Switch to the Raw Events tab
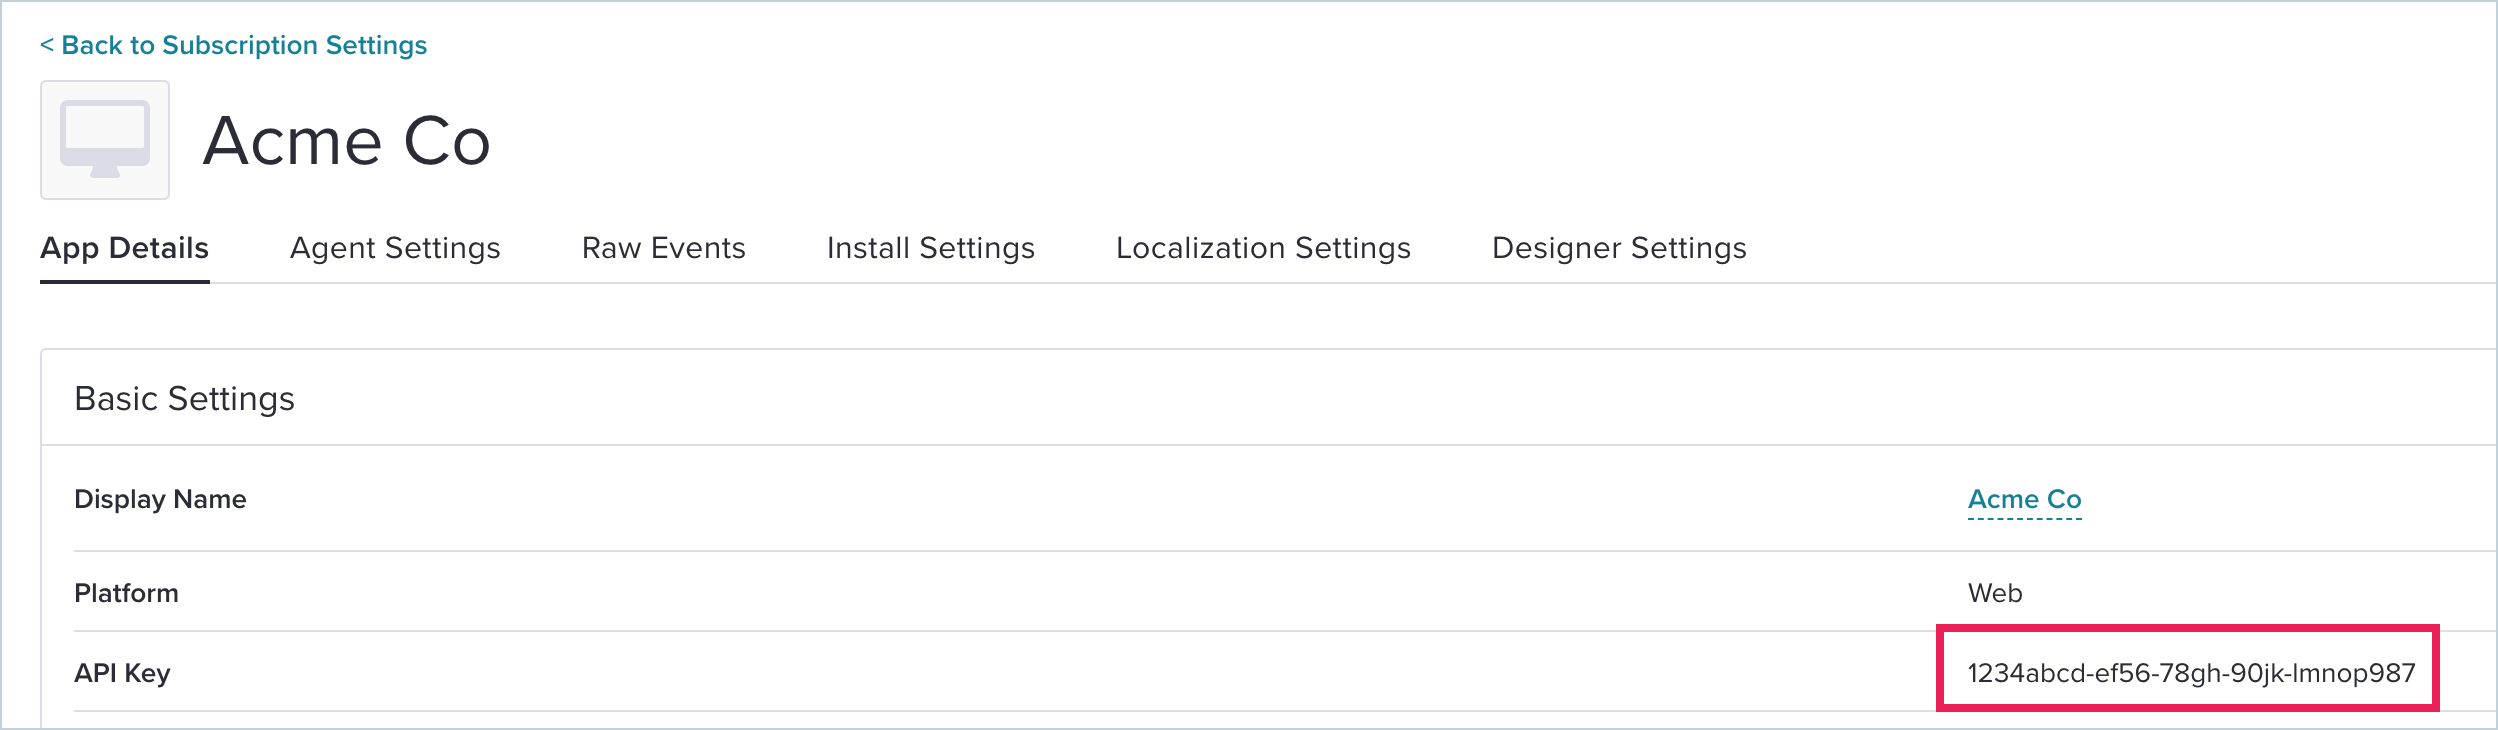The image size is (2498, 730). pos(664,248)
